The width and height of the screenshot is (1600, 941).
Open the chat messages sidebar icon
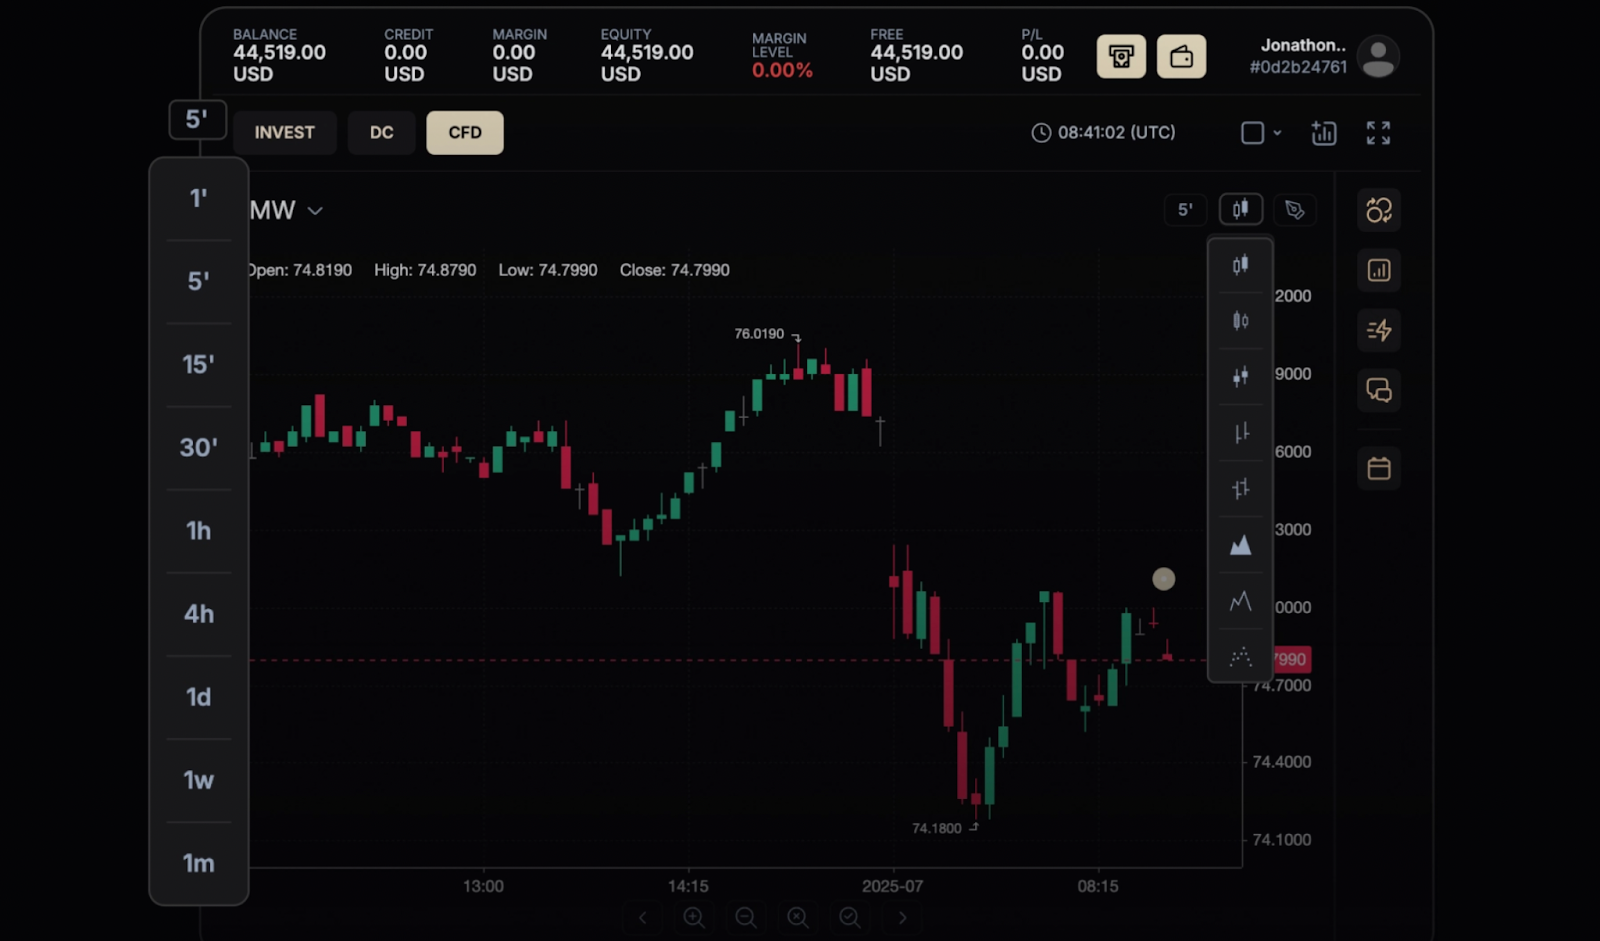tap(1379, 390)
